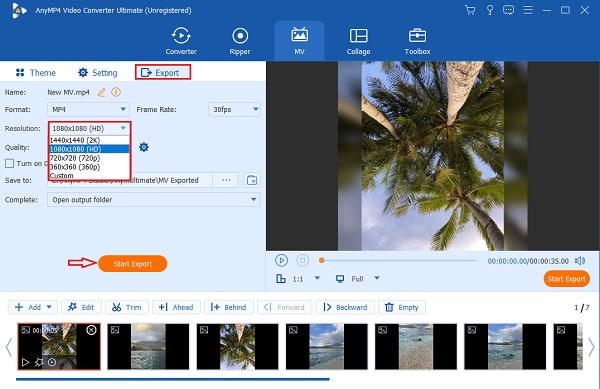
Task: Expand the Add dropdown arrow
Action: click(49, 307)
